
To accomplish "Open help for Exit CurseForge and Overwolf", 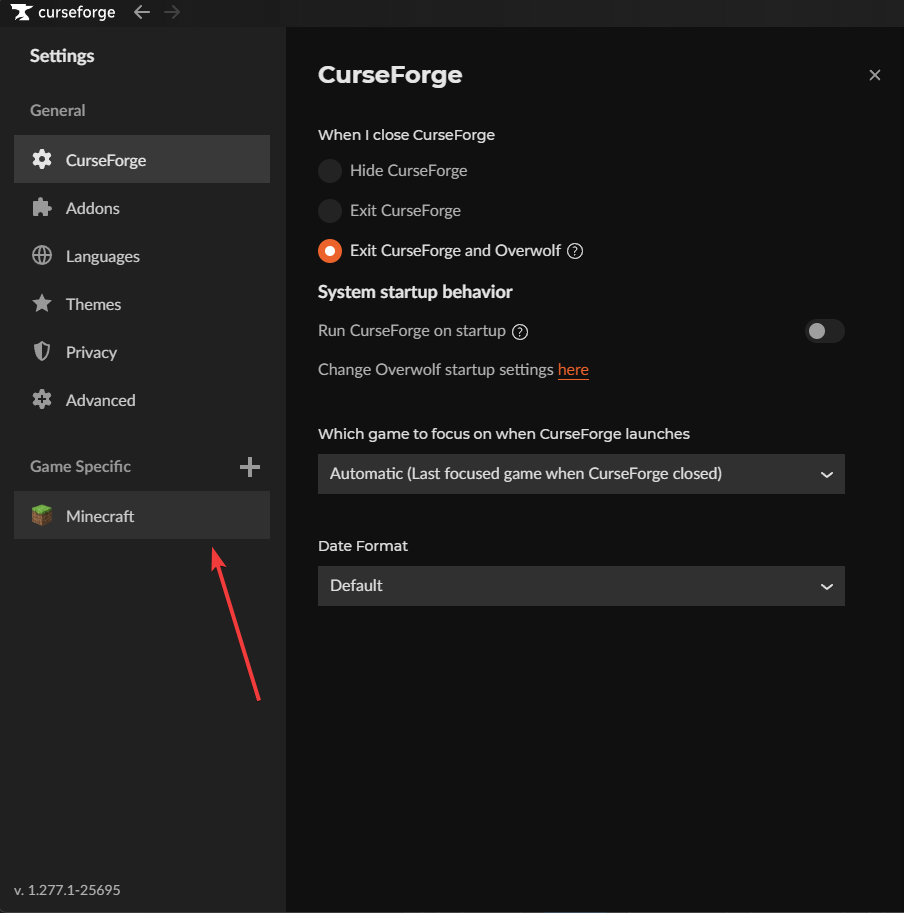I will (575, 251).
